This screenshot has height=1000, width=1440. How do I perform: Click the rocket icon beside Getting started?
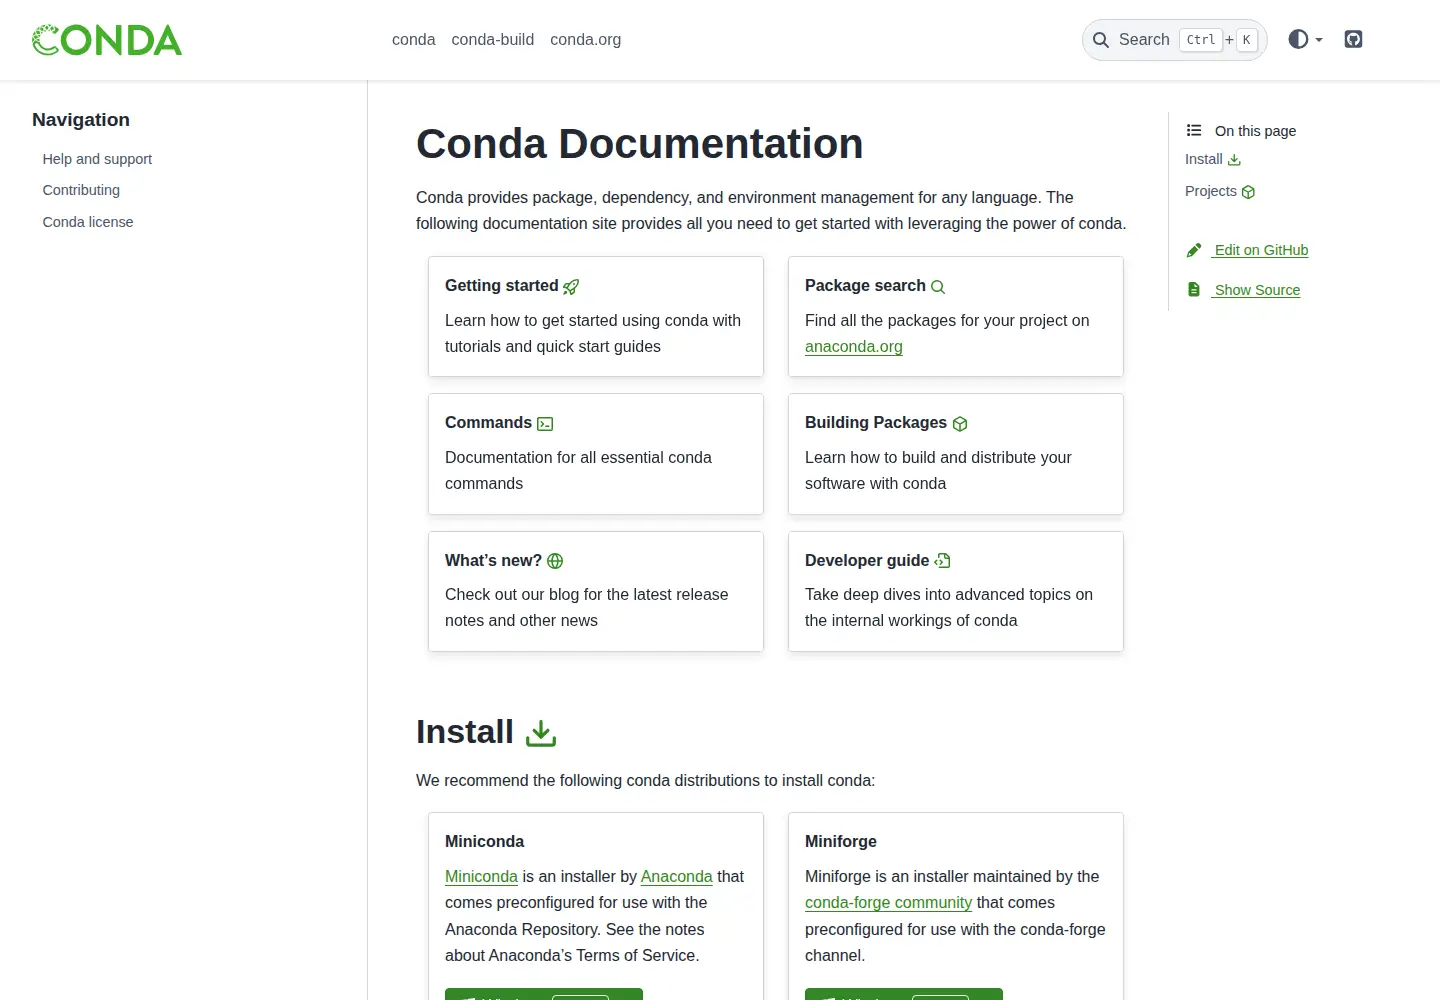pyautogui.click(x=571, y=287)
